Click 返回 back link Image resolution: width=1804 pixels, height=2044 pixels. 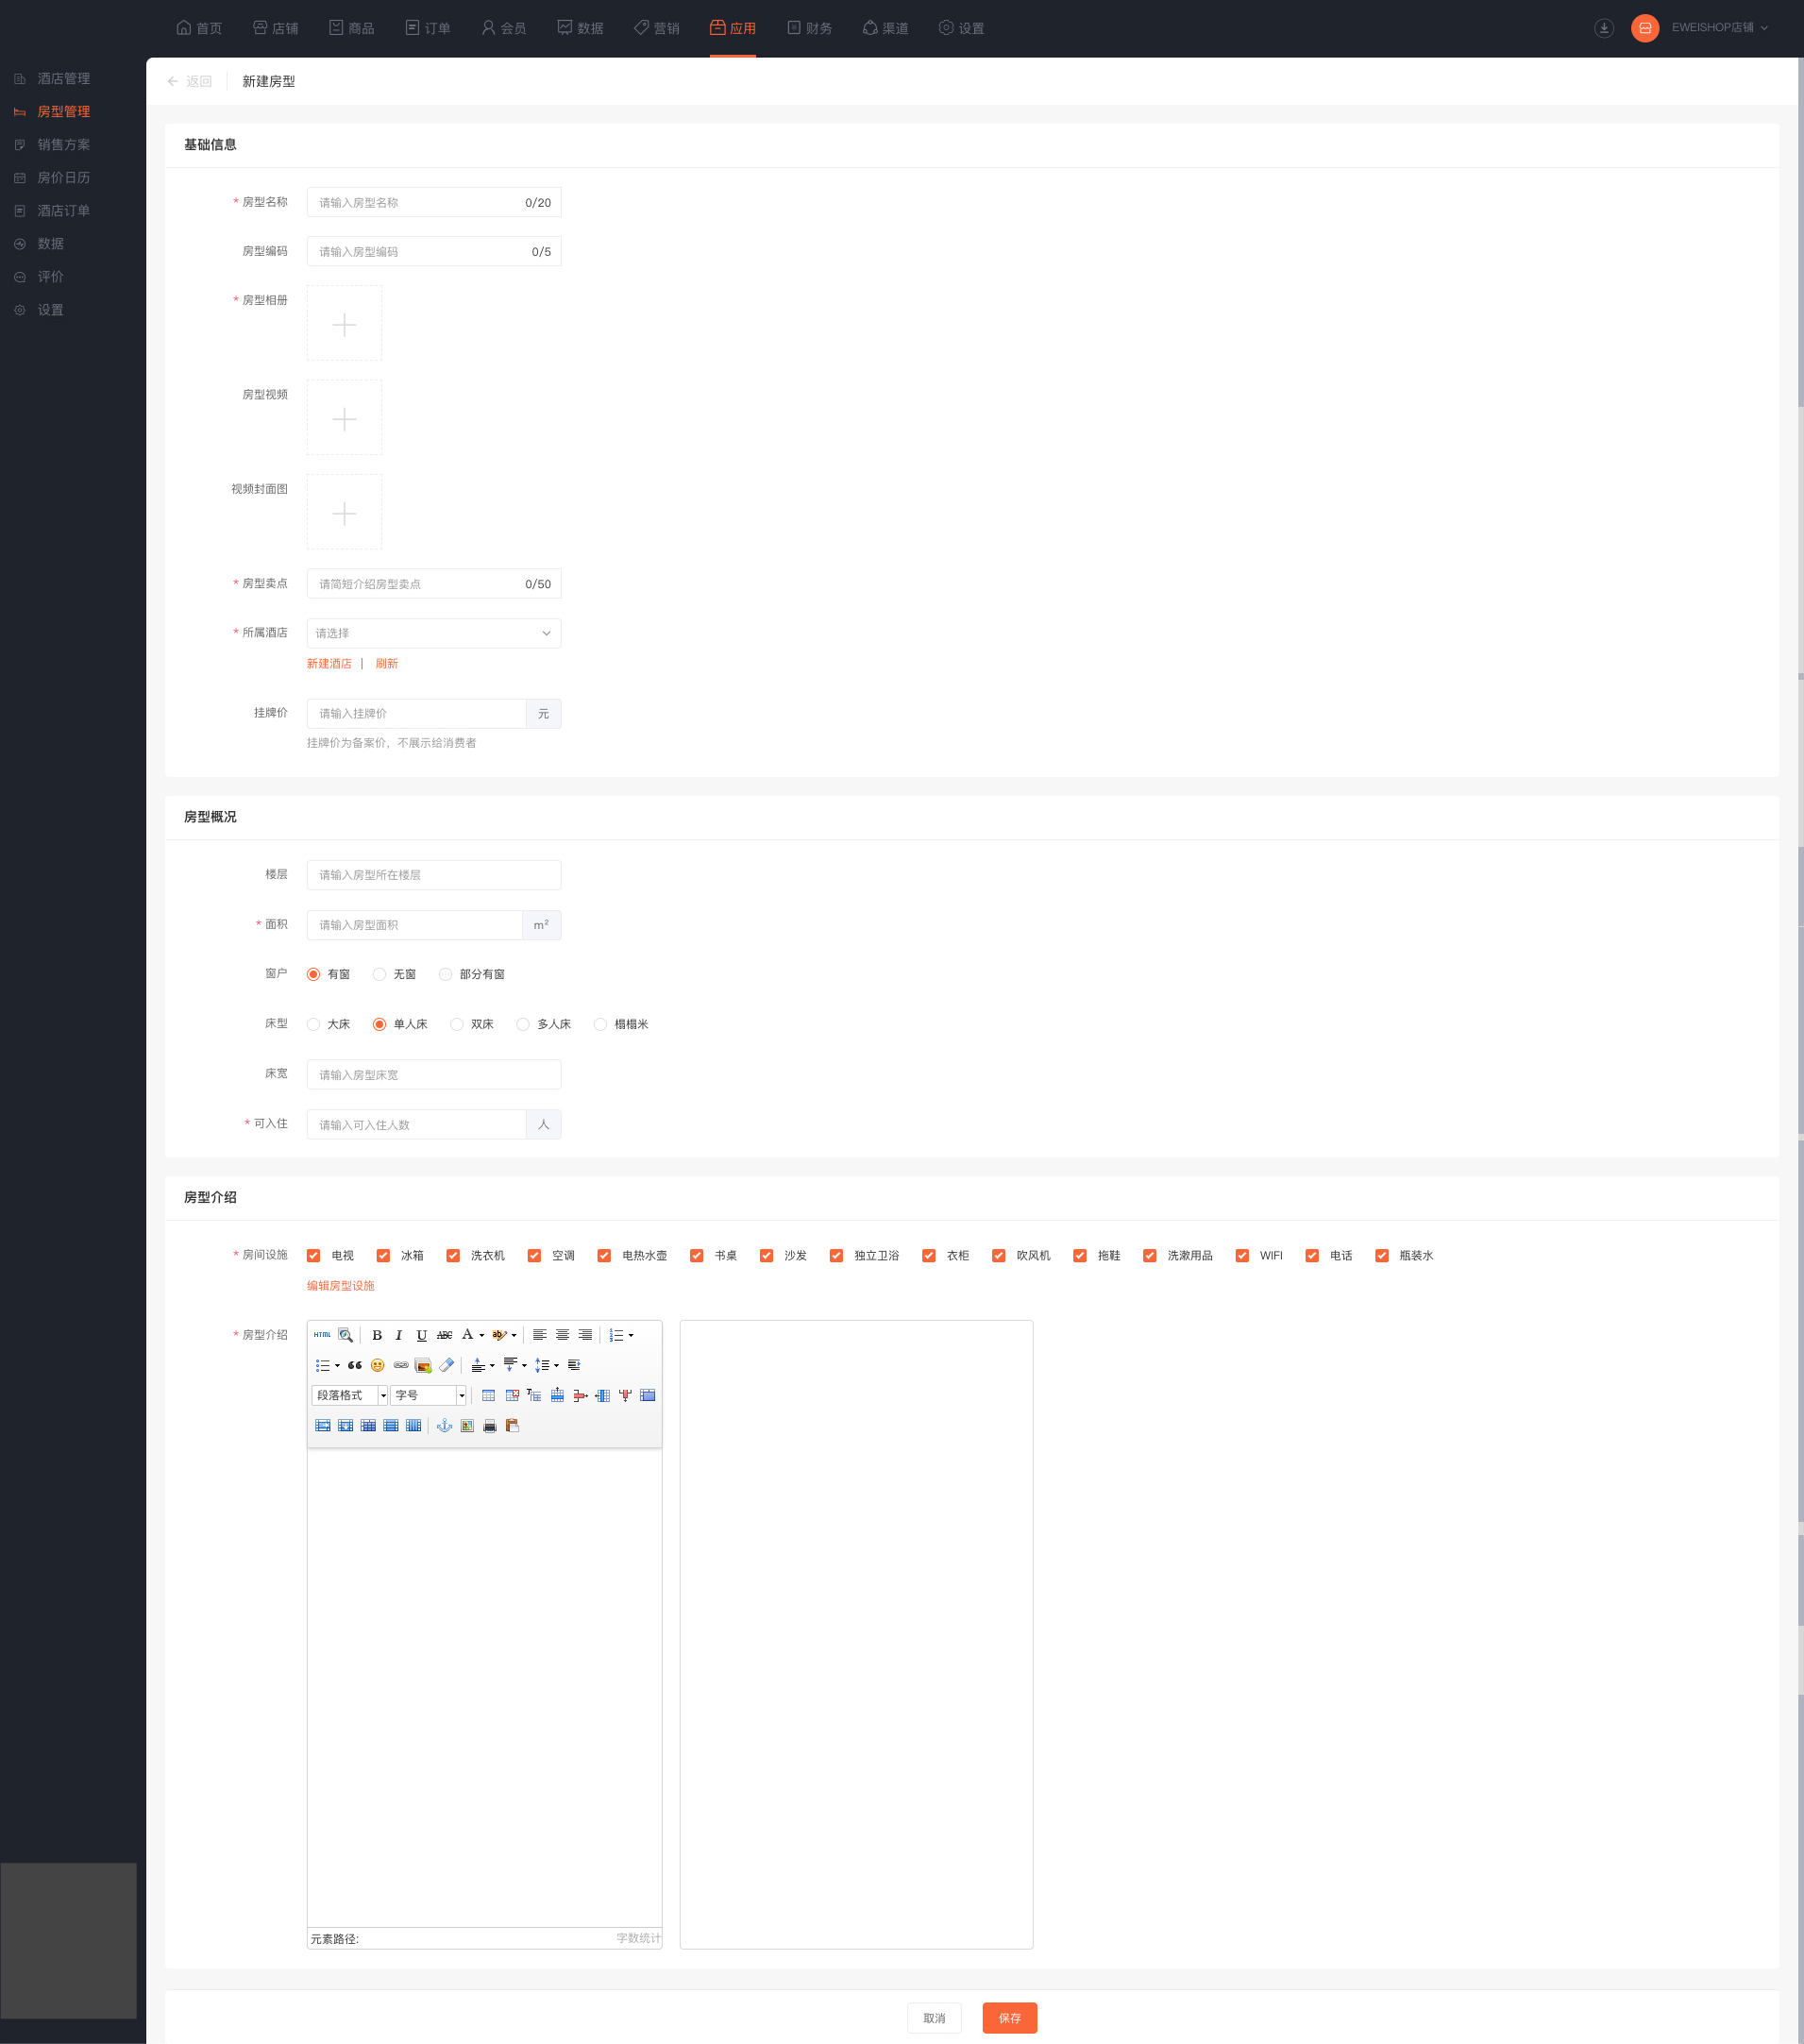point(190,81)
